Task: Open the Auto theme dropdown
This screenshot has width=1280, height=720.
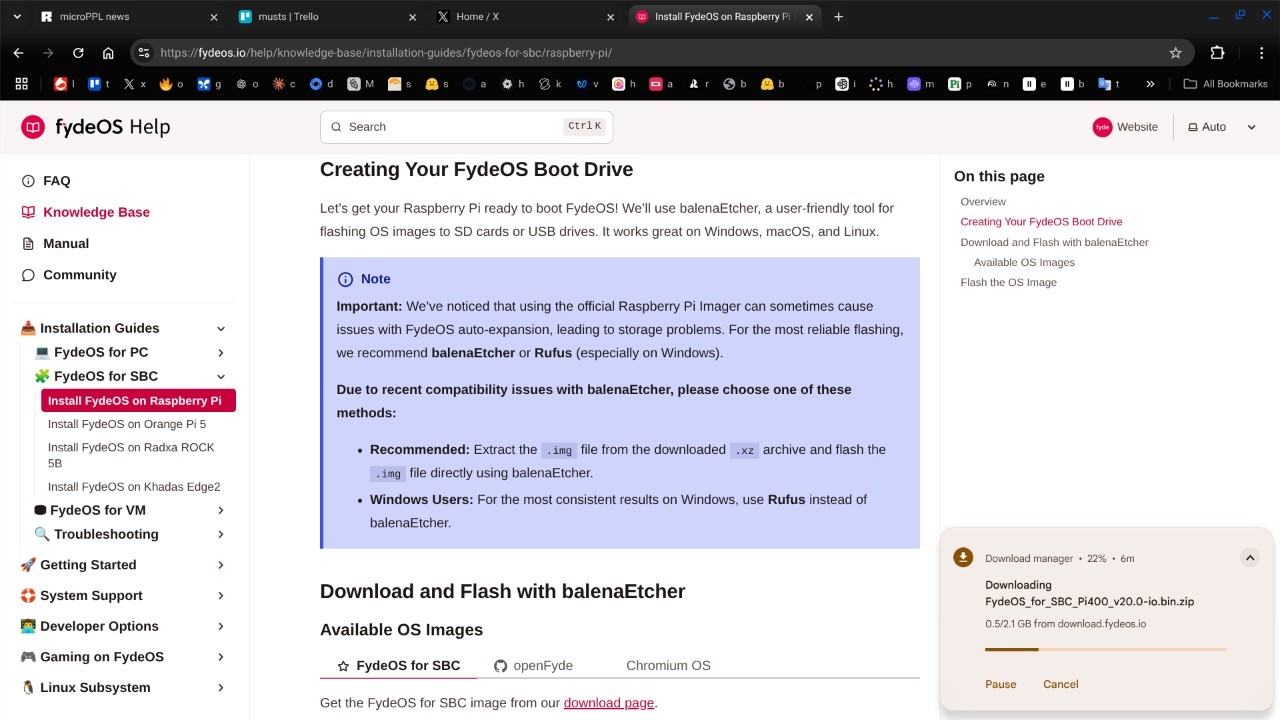Action: tap(1221, 127)
